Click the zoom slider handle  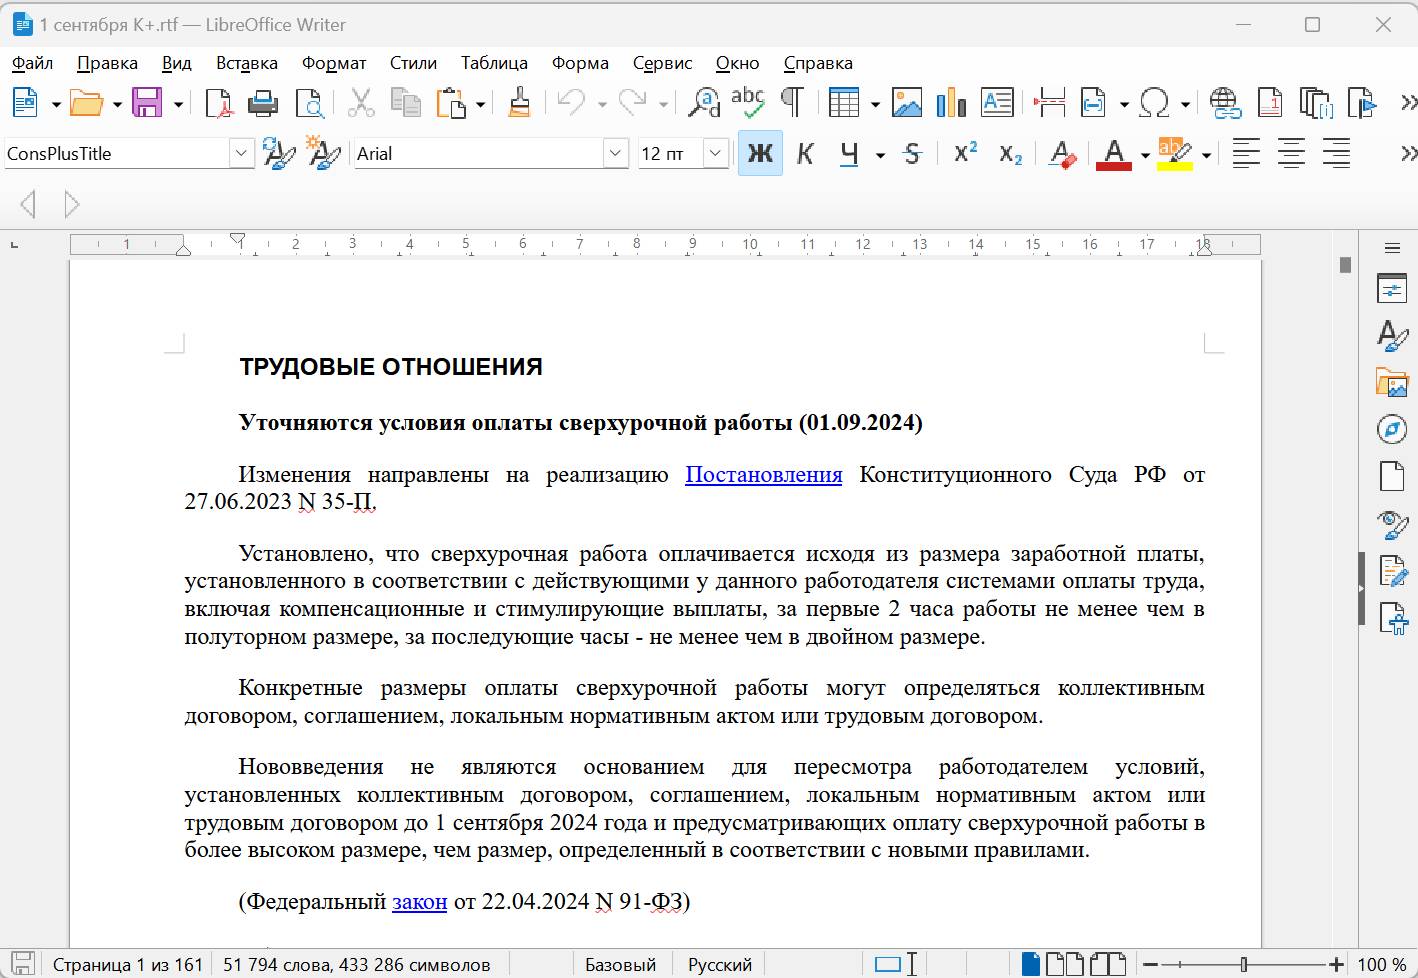[x=1244, y=965]
